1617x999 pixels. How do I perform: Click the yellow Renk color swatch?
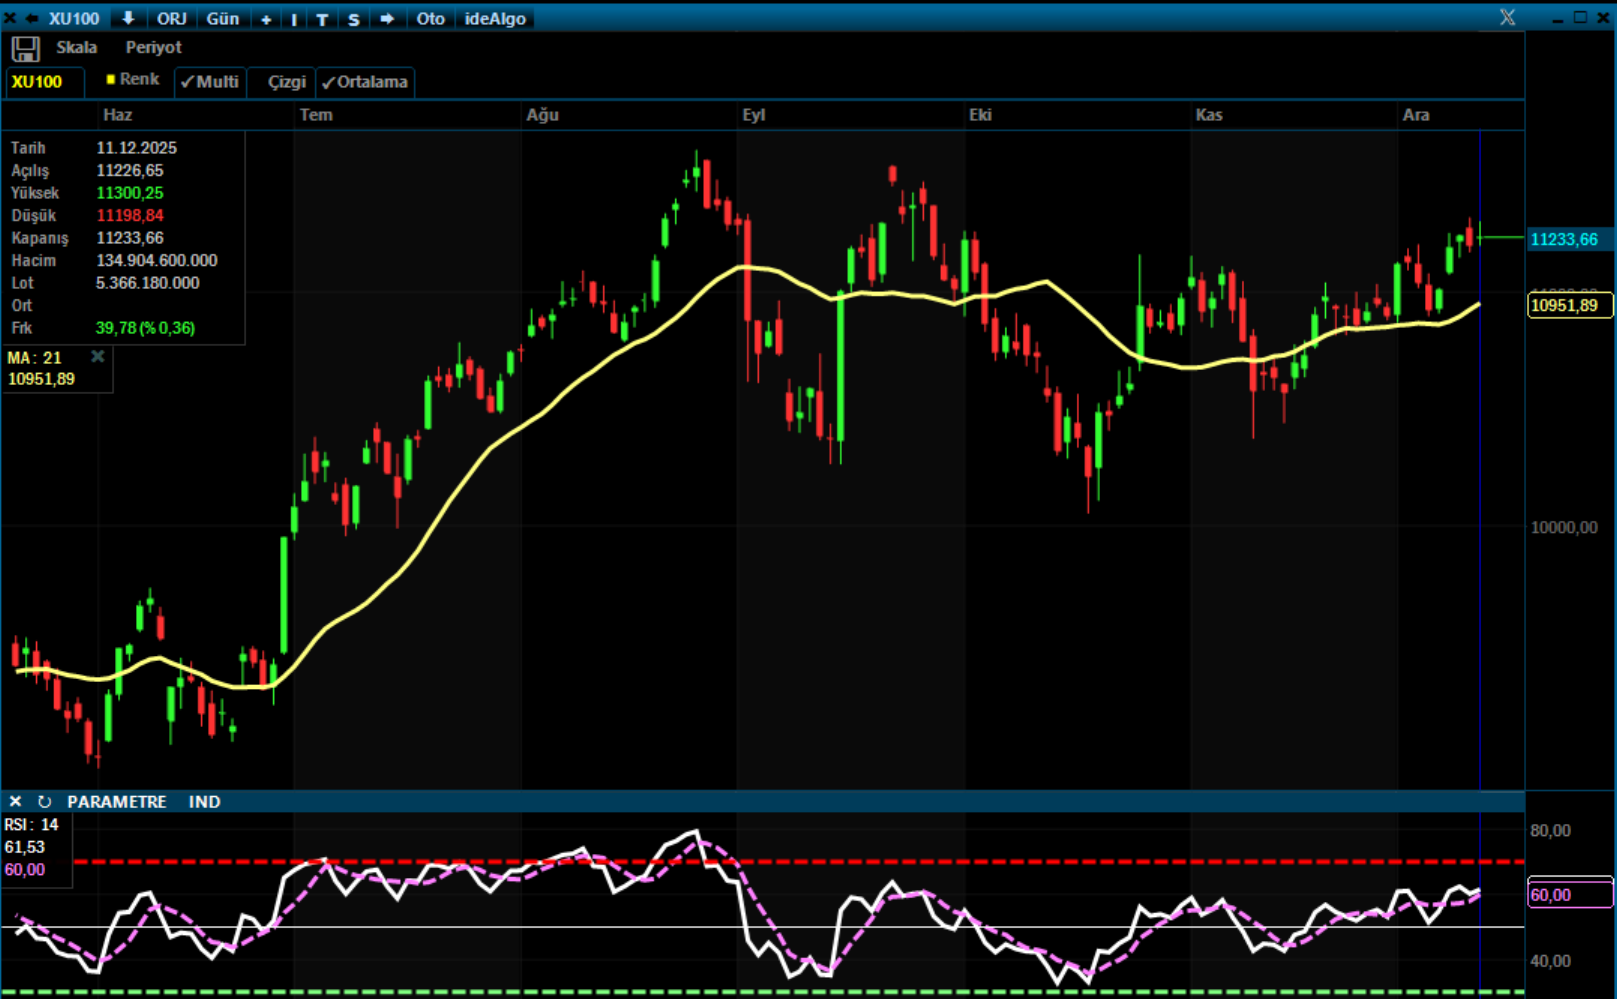click(x=111, y=79)
